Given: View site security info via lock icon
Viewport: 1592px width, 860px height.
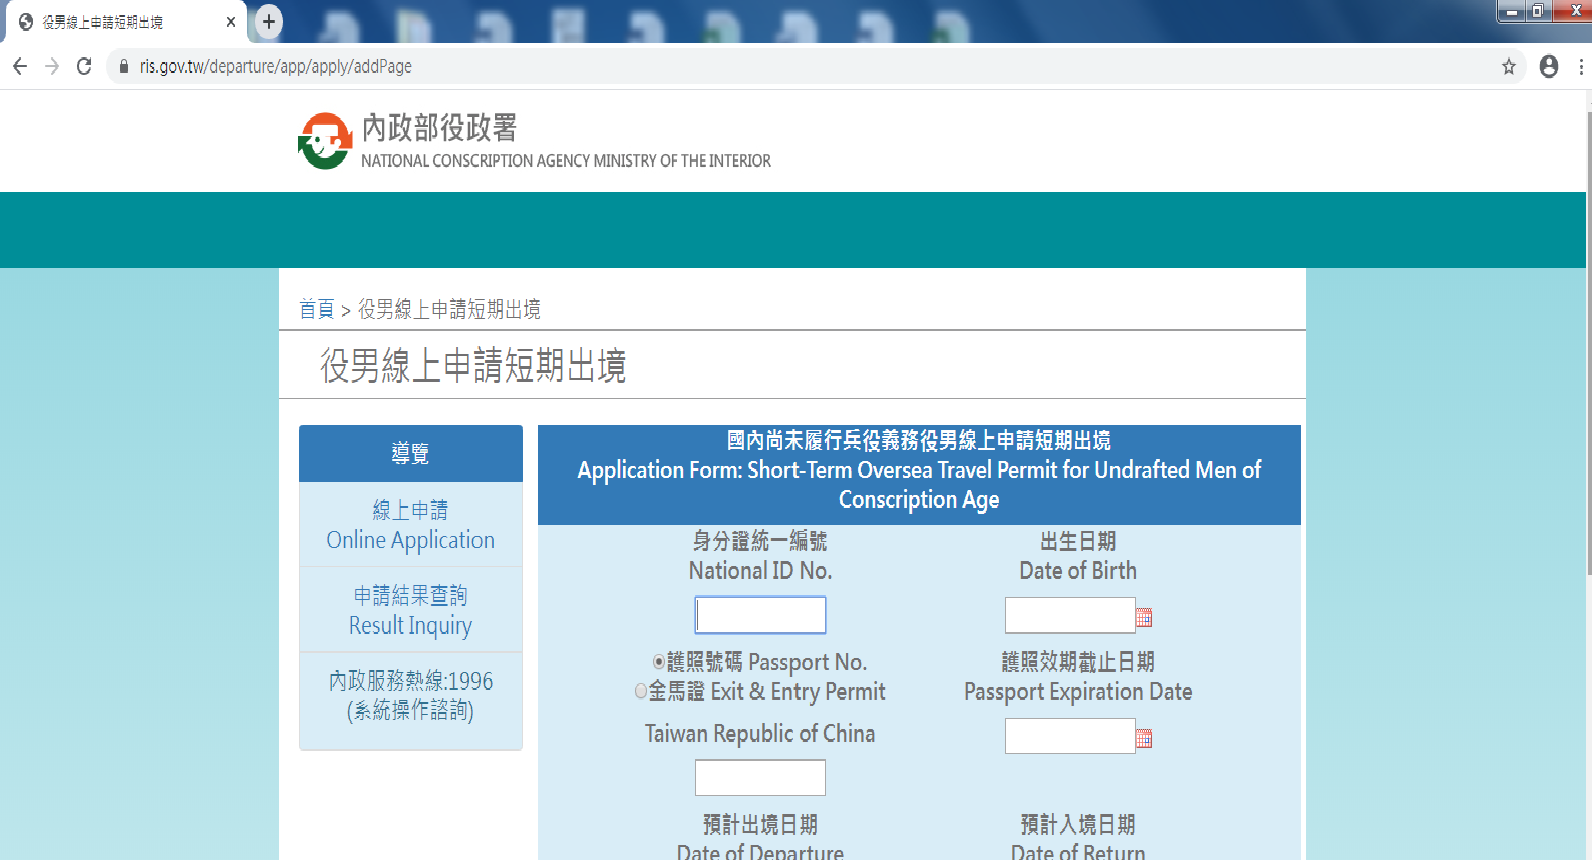Looking at the screenshot, I should pos(124,67).
